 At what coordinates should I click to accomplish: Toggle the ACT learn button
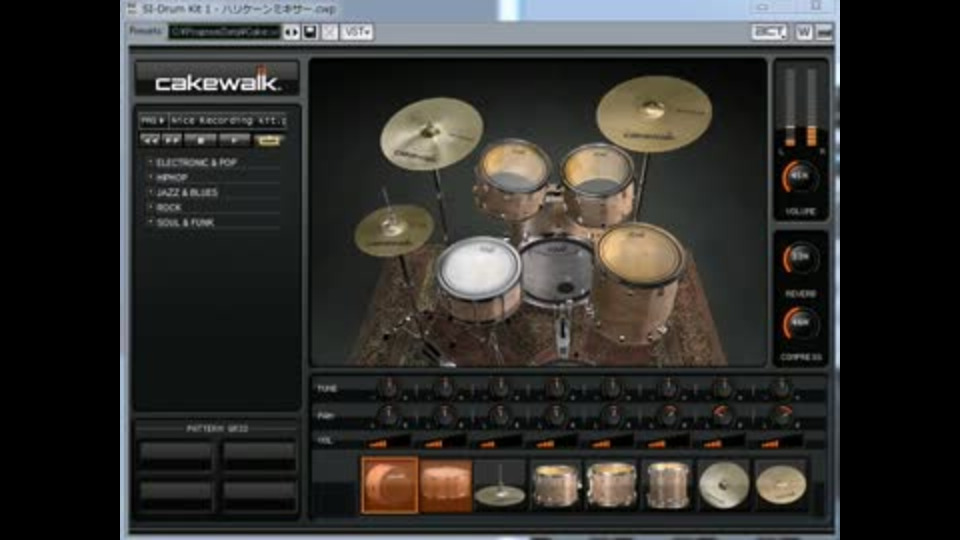[x=769, y=32]
